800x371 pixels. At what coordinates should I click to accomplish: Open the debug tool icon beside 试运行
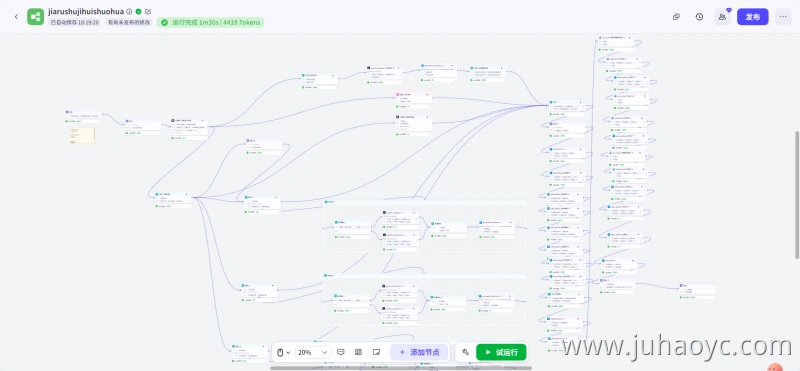465,352
